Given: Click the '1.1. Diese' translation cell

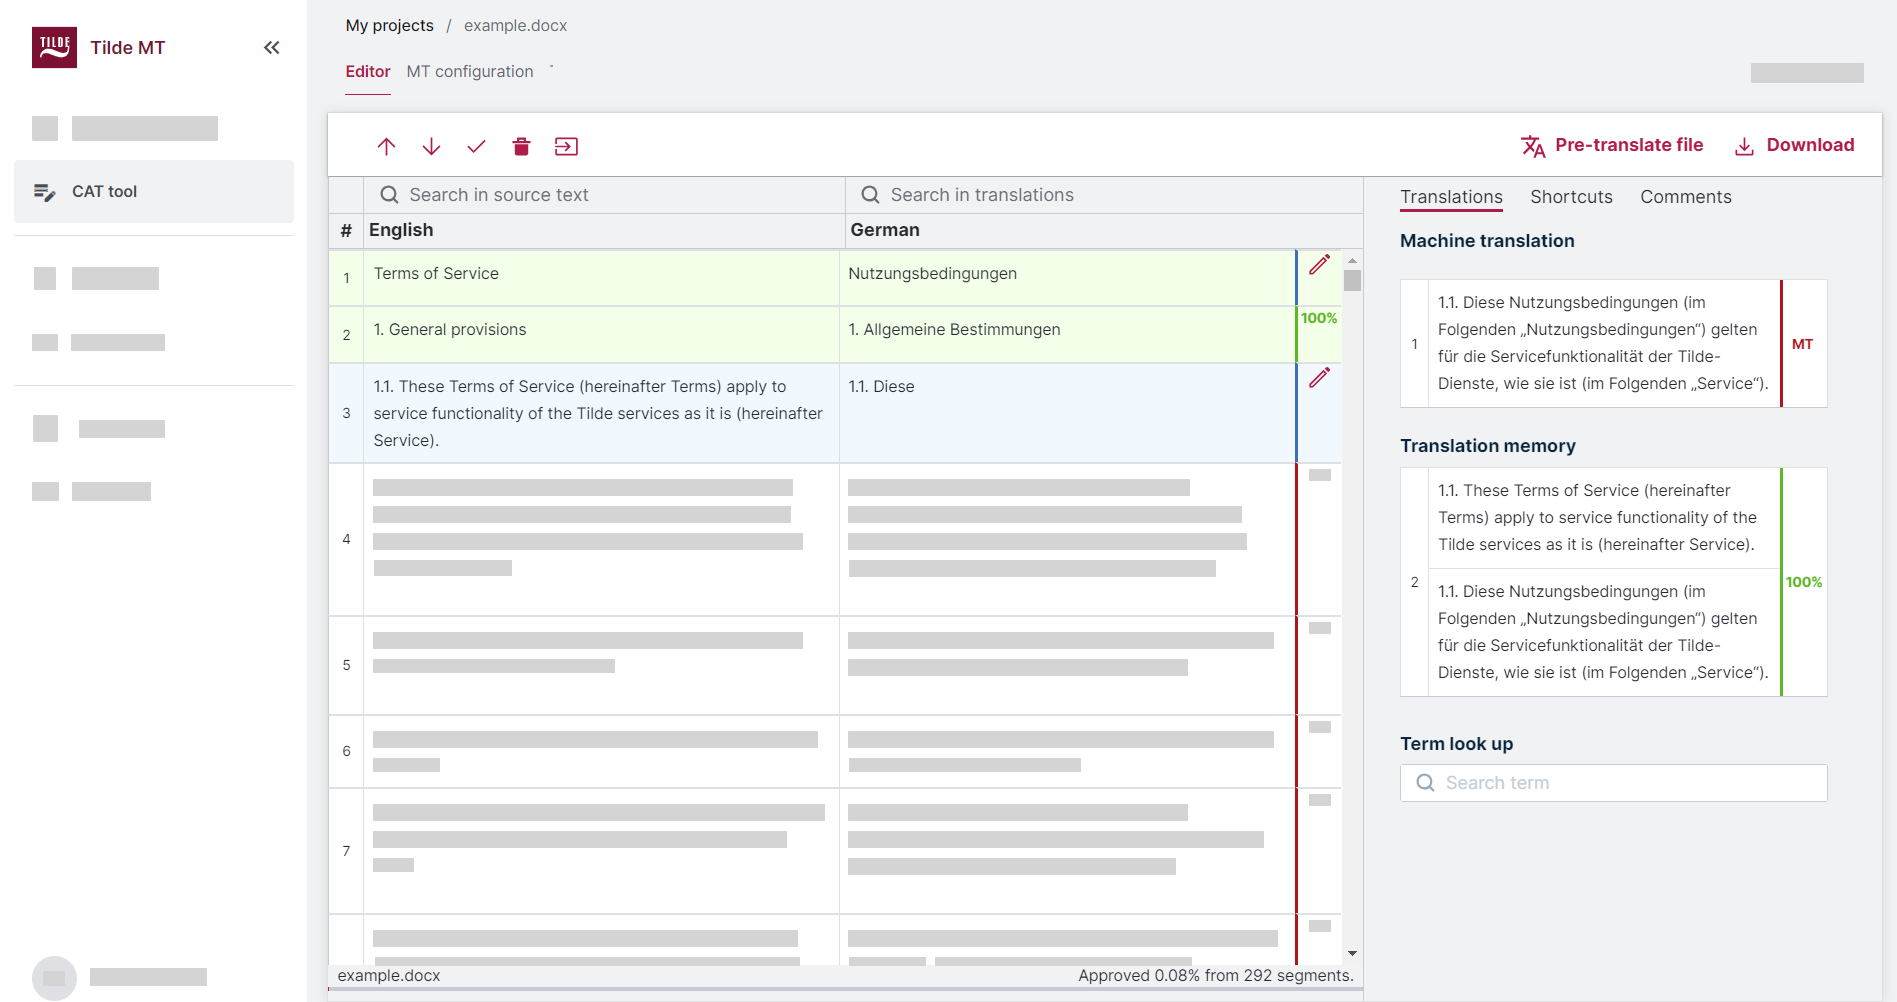Looking at the screenshot, I should 1068,413.
